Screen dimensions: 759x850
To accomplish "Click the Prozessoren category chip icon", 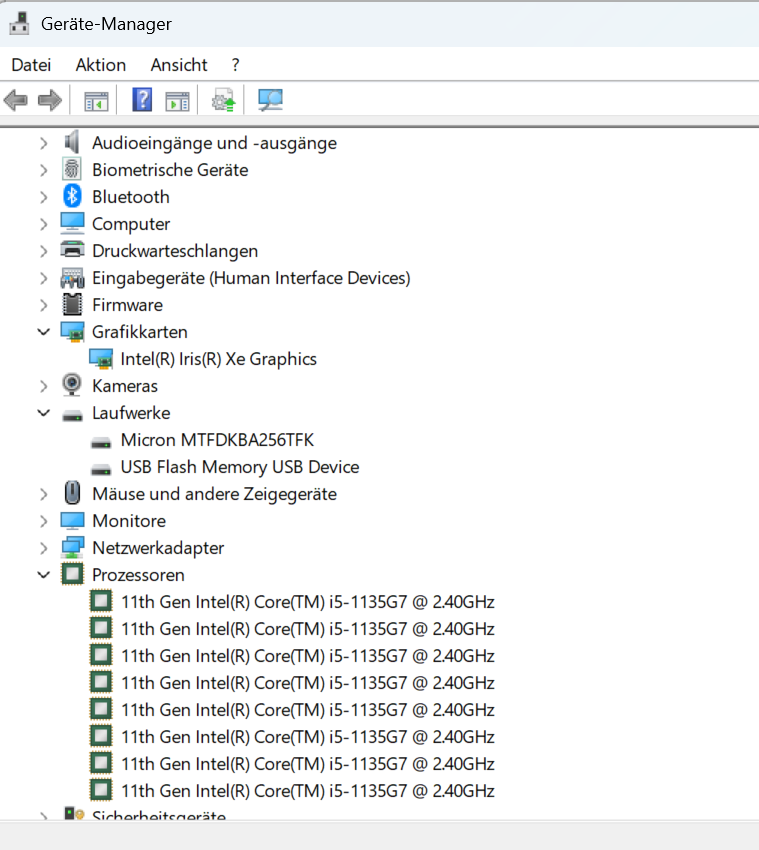I will click(x=72, y=574).
